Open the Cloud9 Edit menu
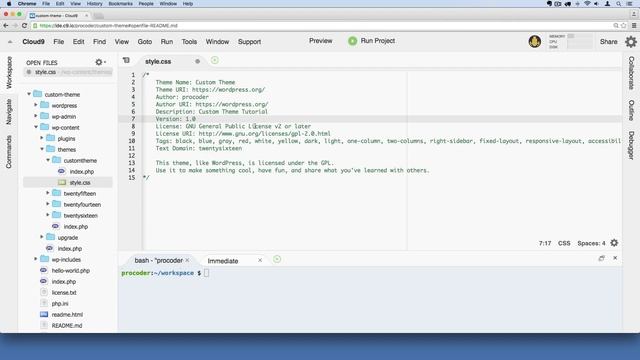This screenshot has height=360, width=640. coord(78,42)
